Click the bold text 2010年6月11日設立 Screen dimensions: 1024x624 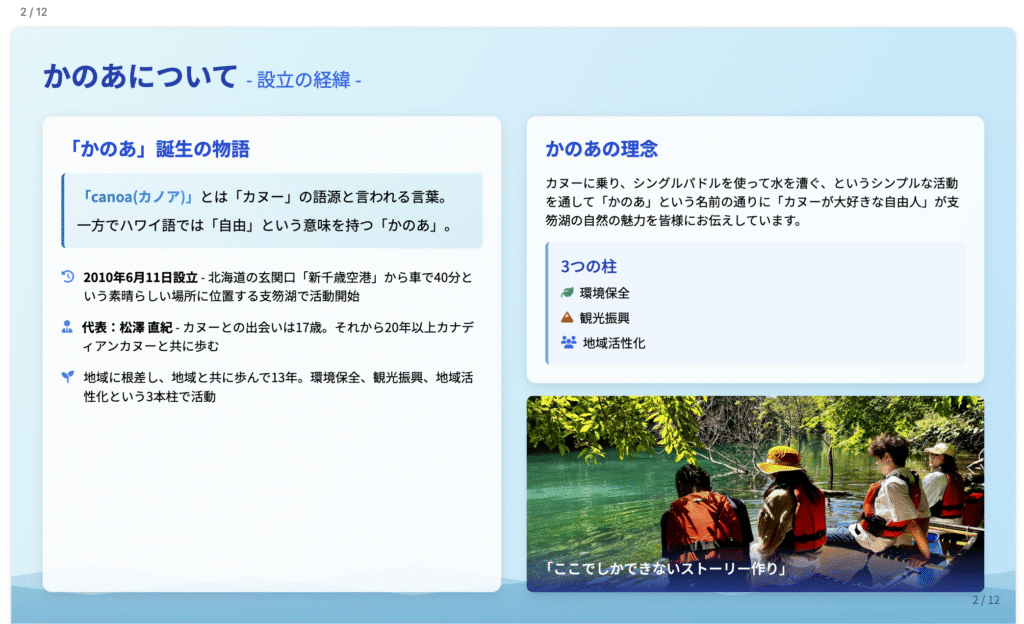[140, 277]
